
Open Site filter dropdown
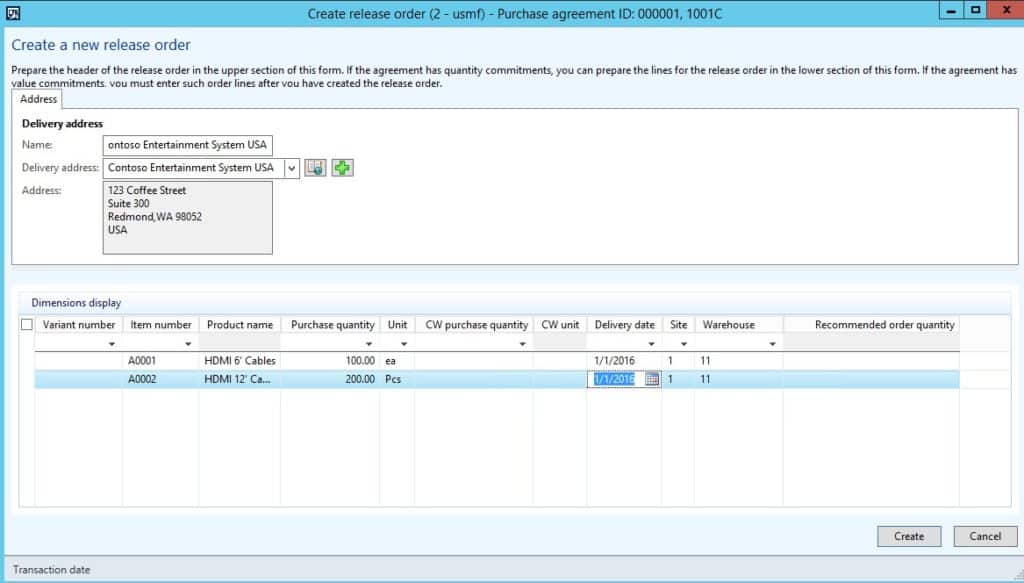[x=684, y=343]
